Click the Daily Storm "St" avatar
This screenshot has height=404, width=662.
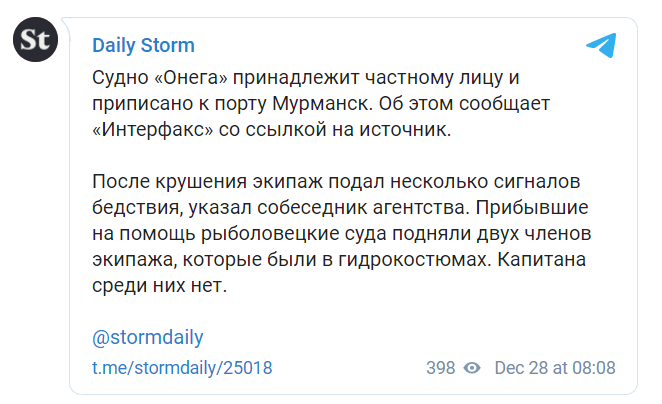pos(35,43)
